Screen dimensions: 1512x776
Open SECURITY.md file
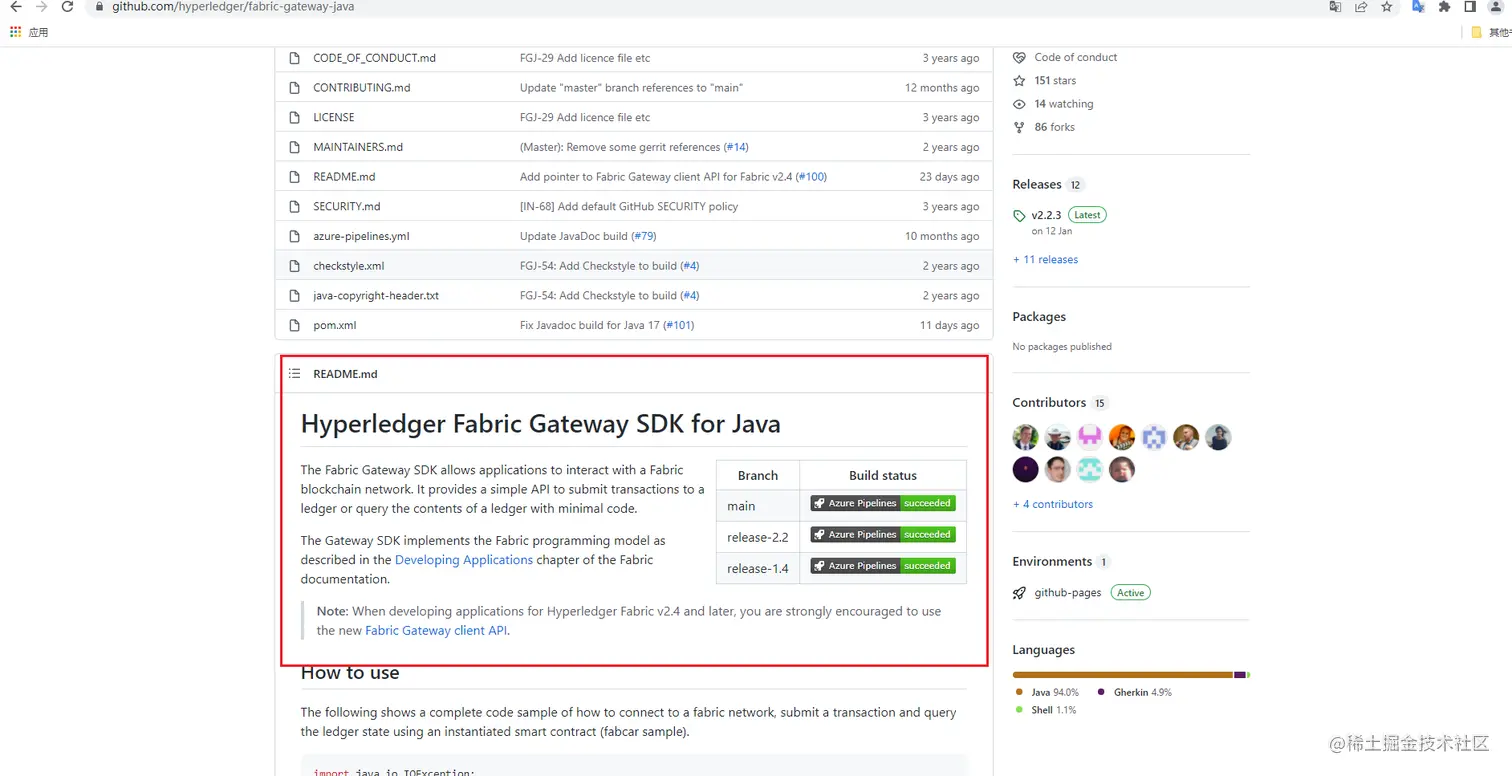[x=346, y=206]
